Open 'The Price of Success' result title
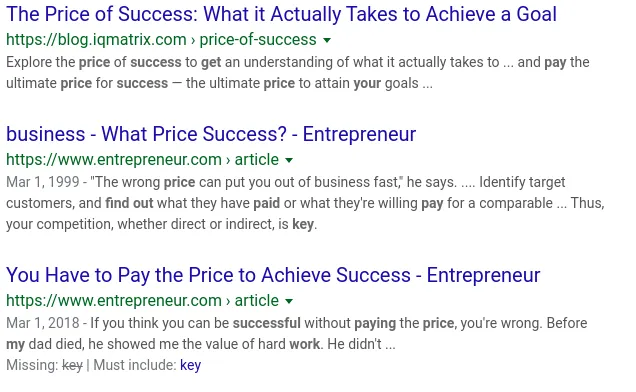The width and height of the screenshot is (636, 392). [x=281, y=14]
